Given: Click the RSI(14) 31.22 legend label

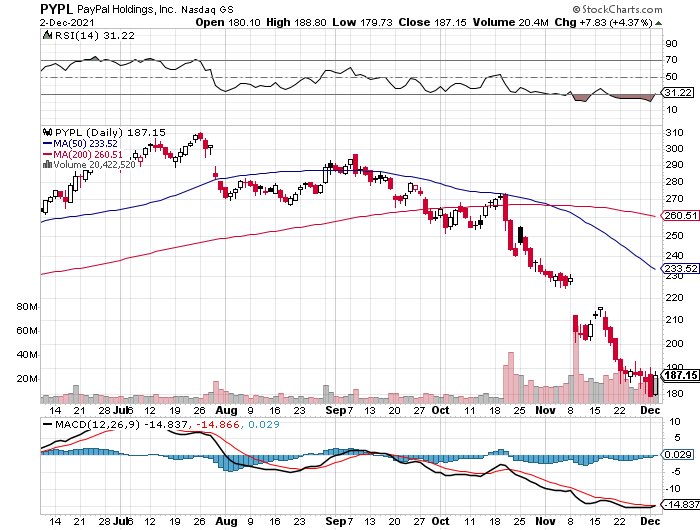Looking at the screenshot, I should (94, 35).
